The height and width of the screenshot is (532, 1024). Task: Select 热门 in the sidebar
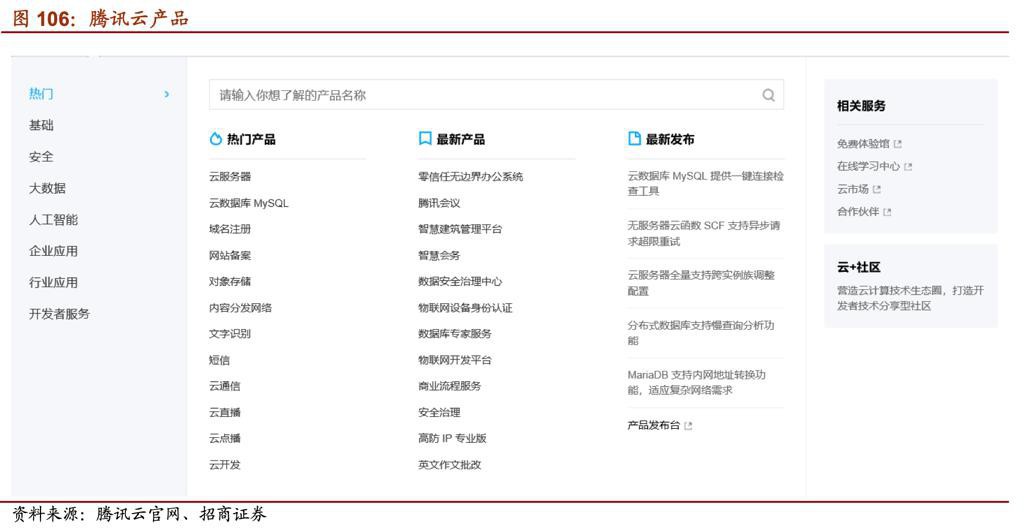[41, 94]
